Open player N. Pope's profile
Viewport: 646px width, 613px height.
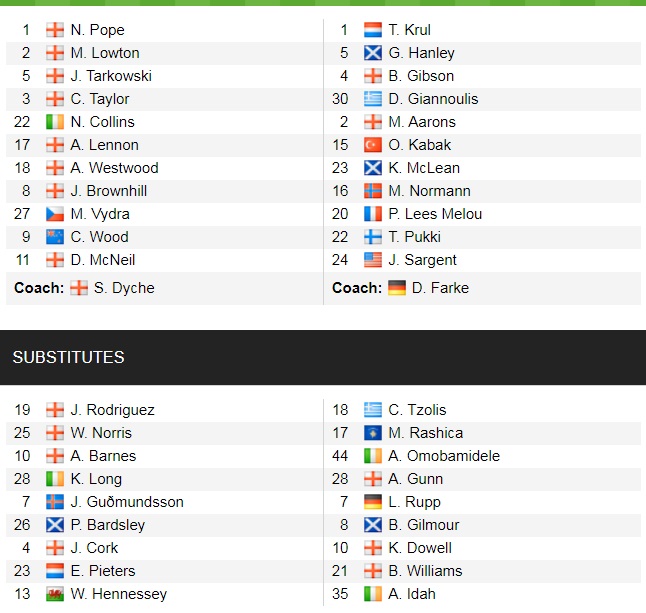coord(97,30)
